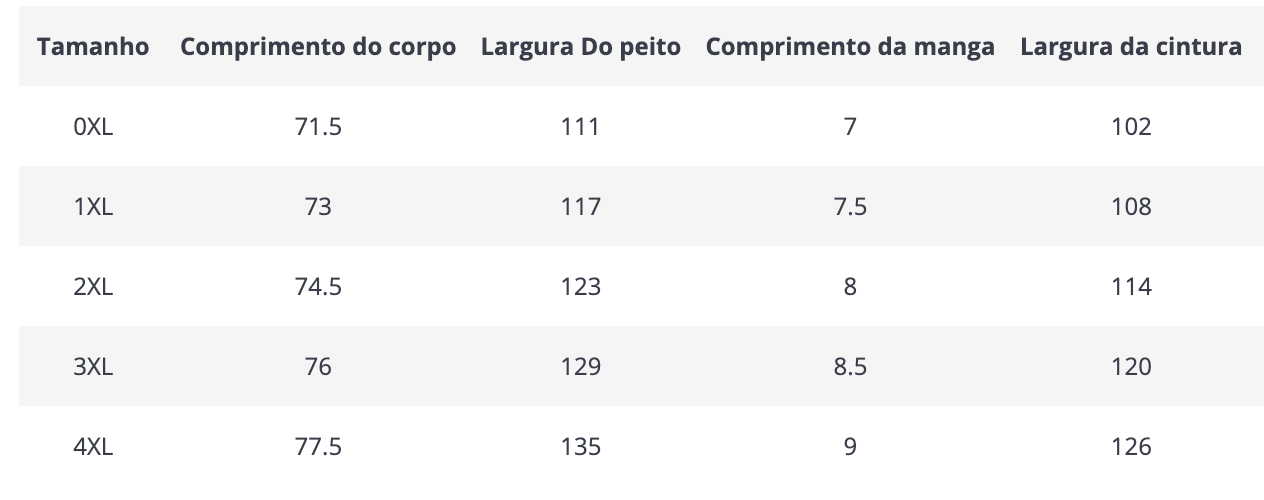Select the 2XL size cell

pyautogui.click(x=93, y=287)
